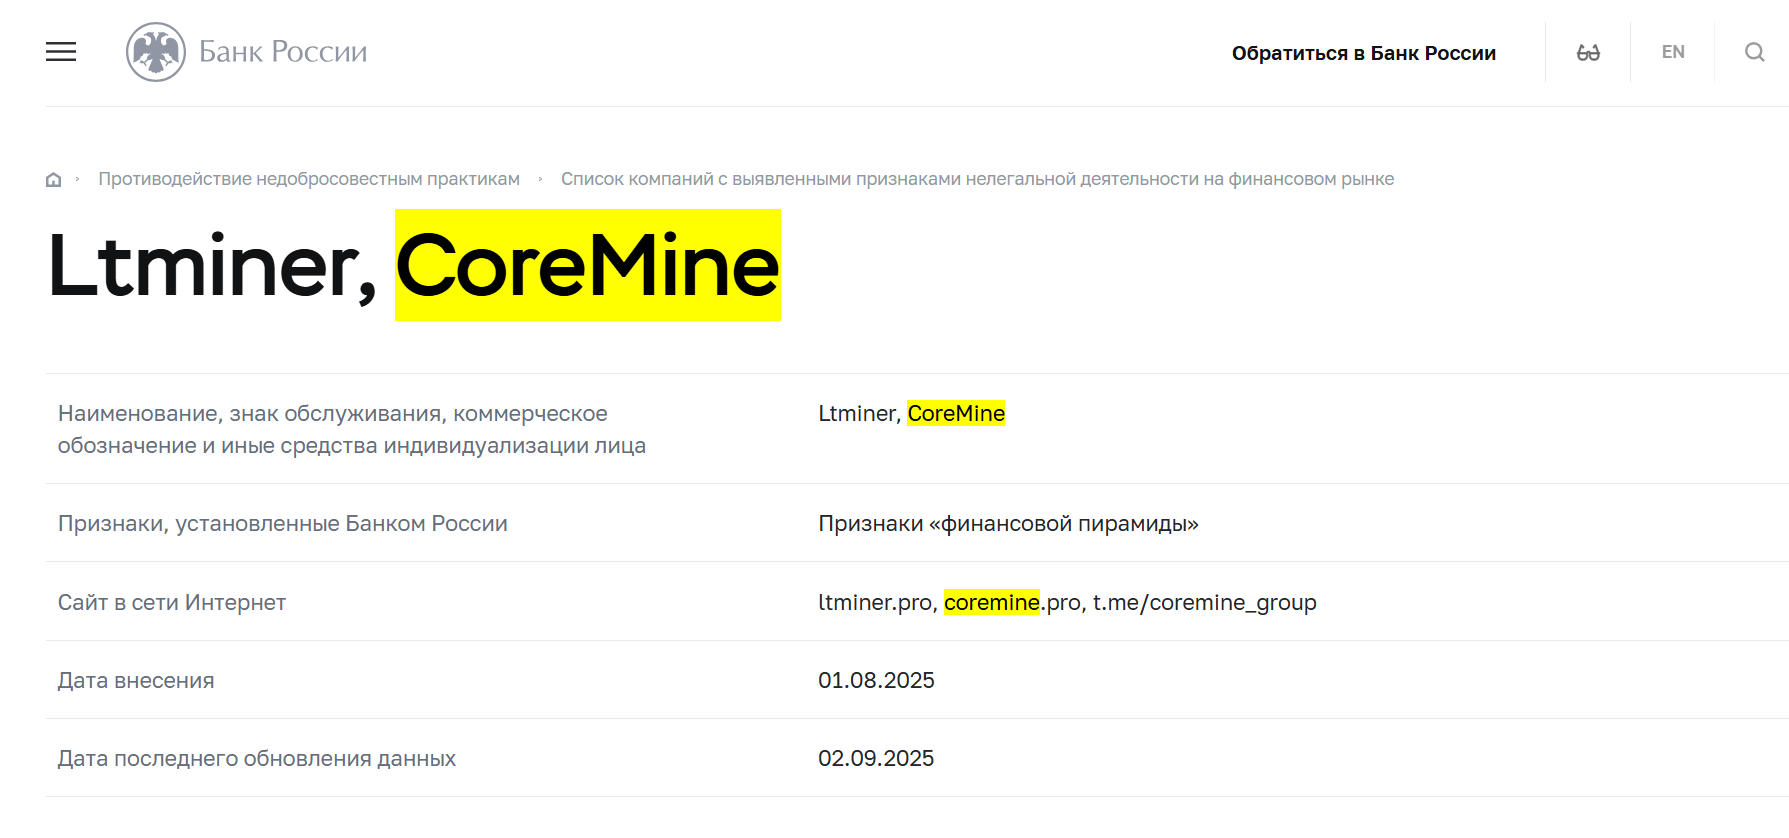
Task: Select the date 01.08.2025
Action: click(x=876, y=680)
